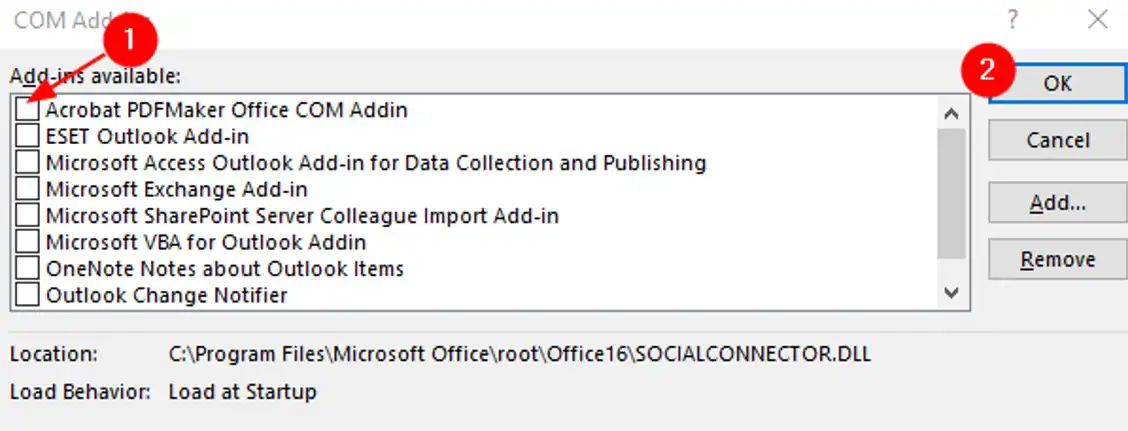The width and height of the screenshot is (1128, 431).
Task: Enable Microsoft Access Outlook Add-in checkbox
Action: (x=28, y=162)
